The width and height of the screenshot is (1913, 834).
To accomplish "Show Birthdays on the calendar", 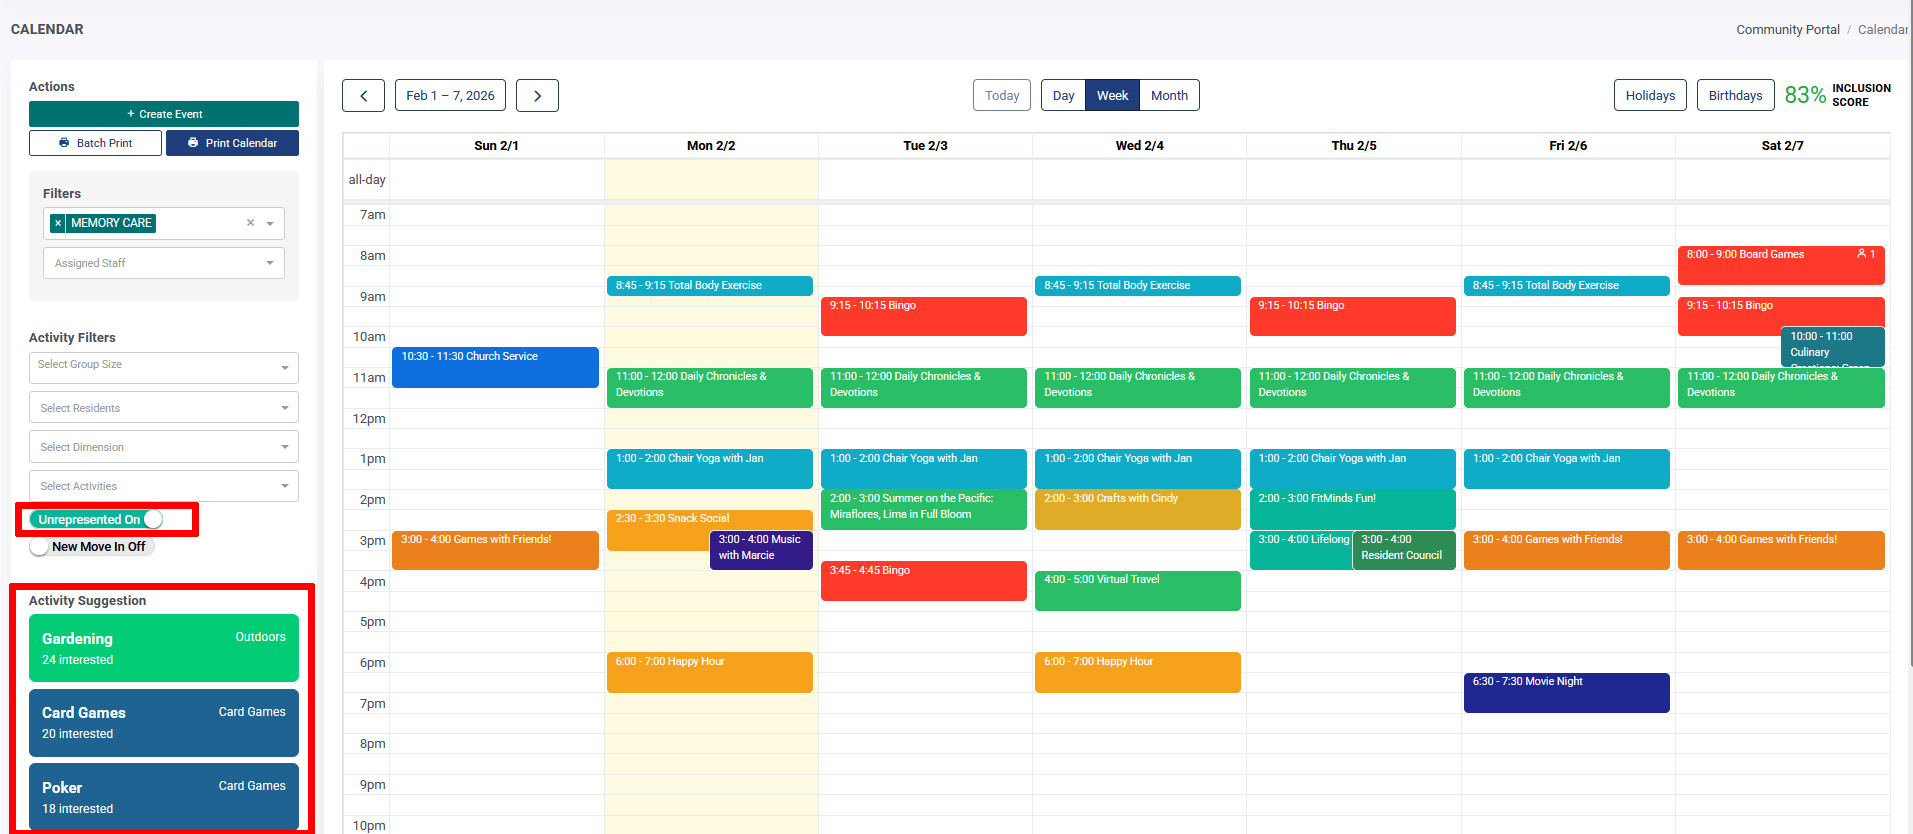I will click(x=1735, y=96).
